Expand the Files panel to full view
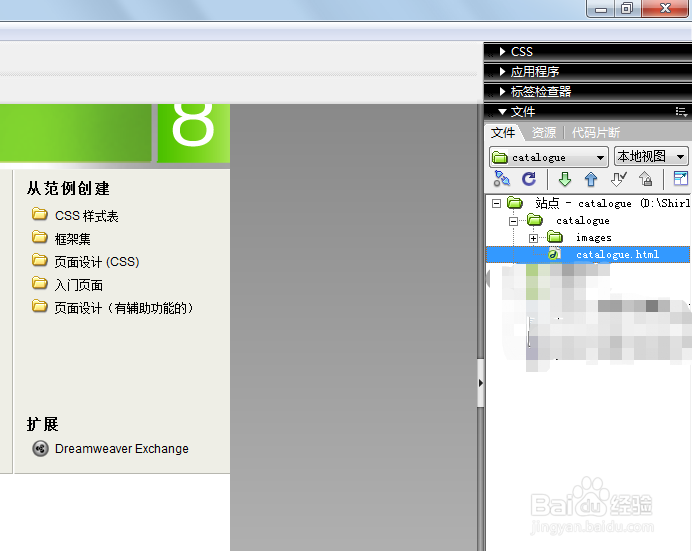 pyautogui.click(x=681, y=179)
